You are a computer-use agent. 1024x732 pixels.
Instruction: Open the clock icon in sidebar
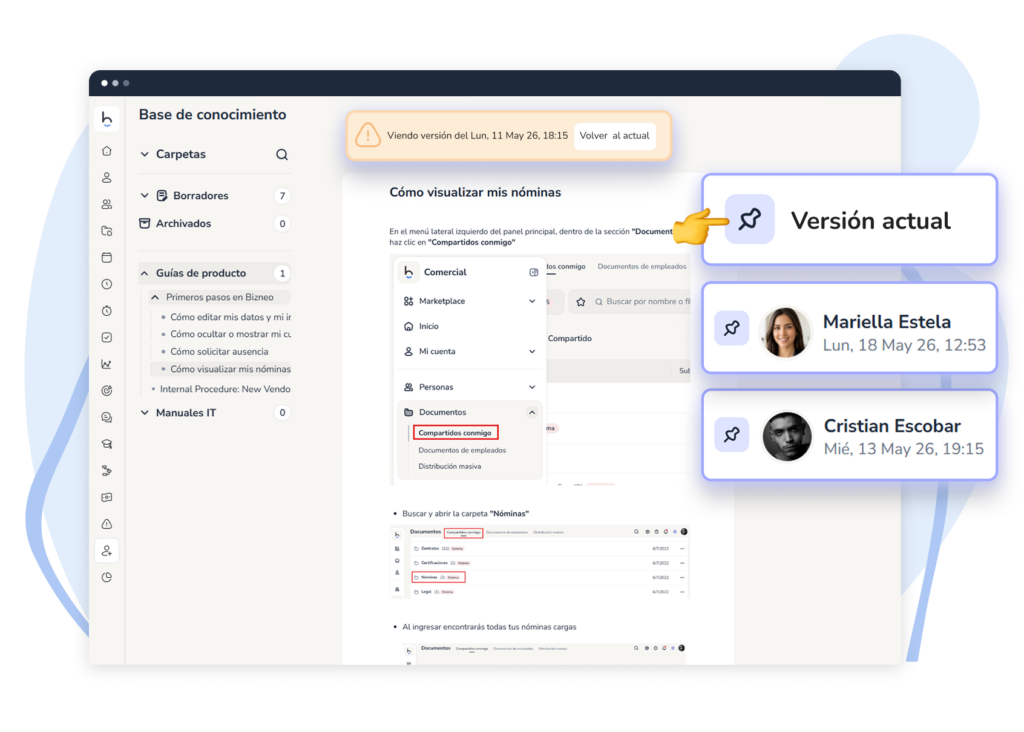coord(107,284)
